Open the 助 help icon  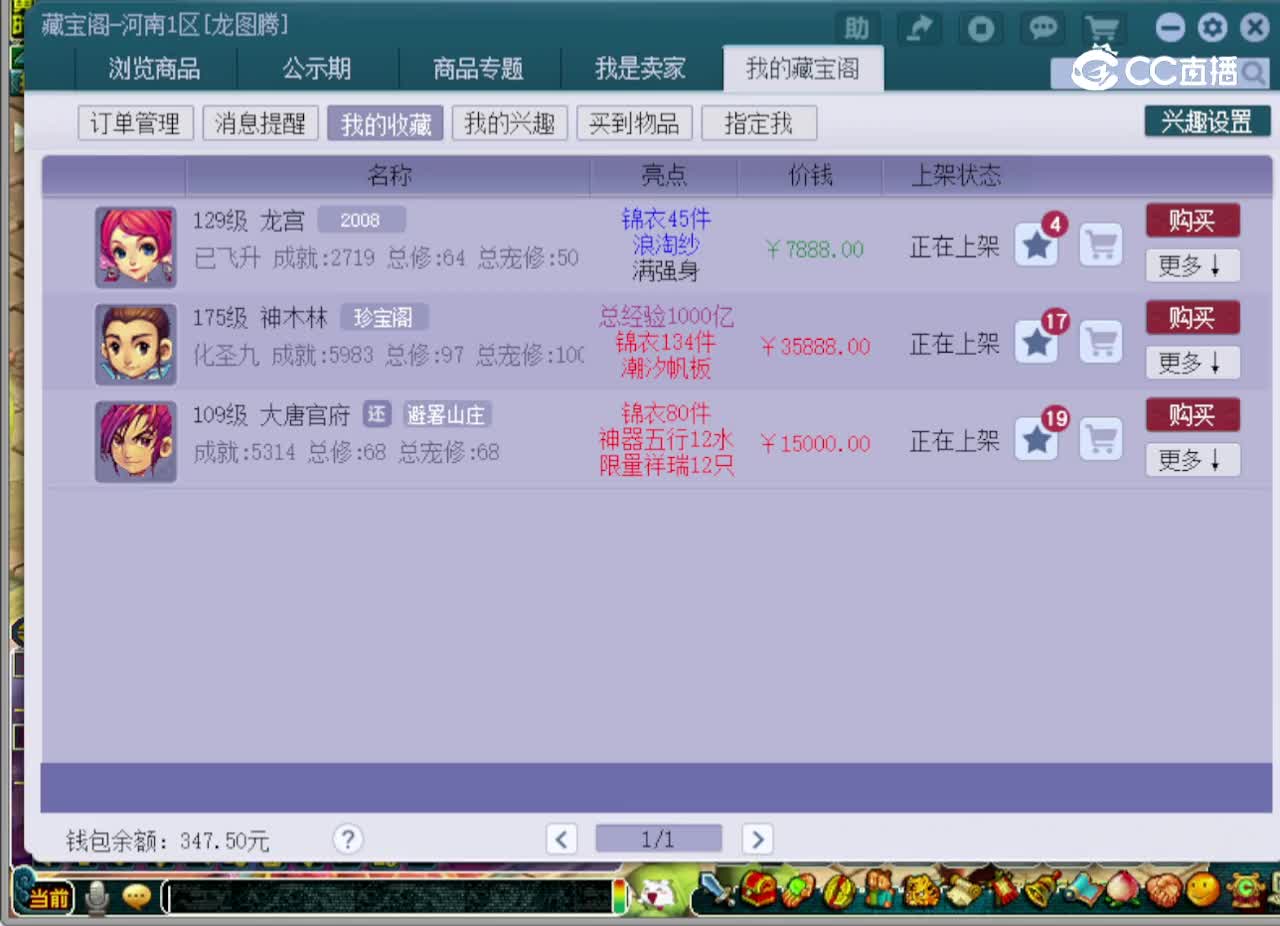[x=856, y=29]
